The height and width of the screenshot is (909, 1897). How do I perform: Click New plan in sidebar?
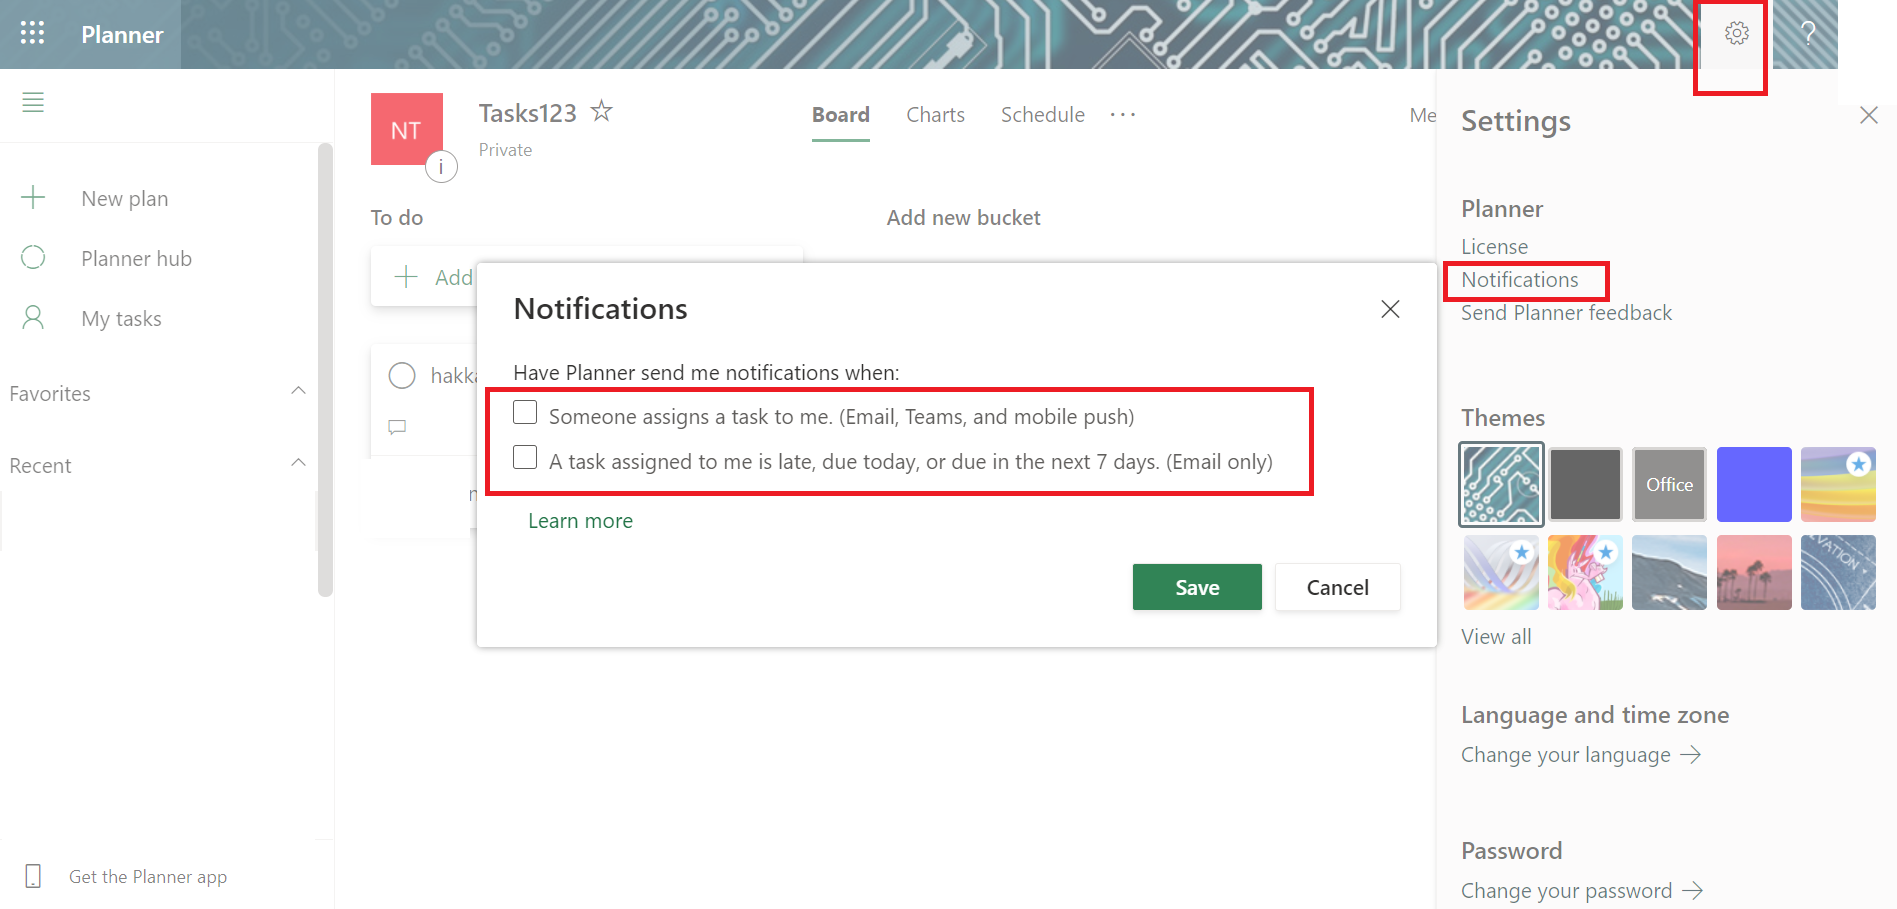125,198
